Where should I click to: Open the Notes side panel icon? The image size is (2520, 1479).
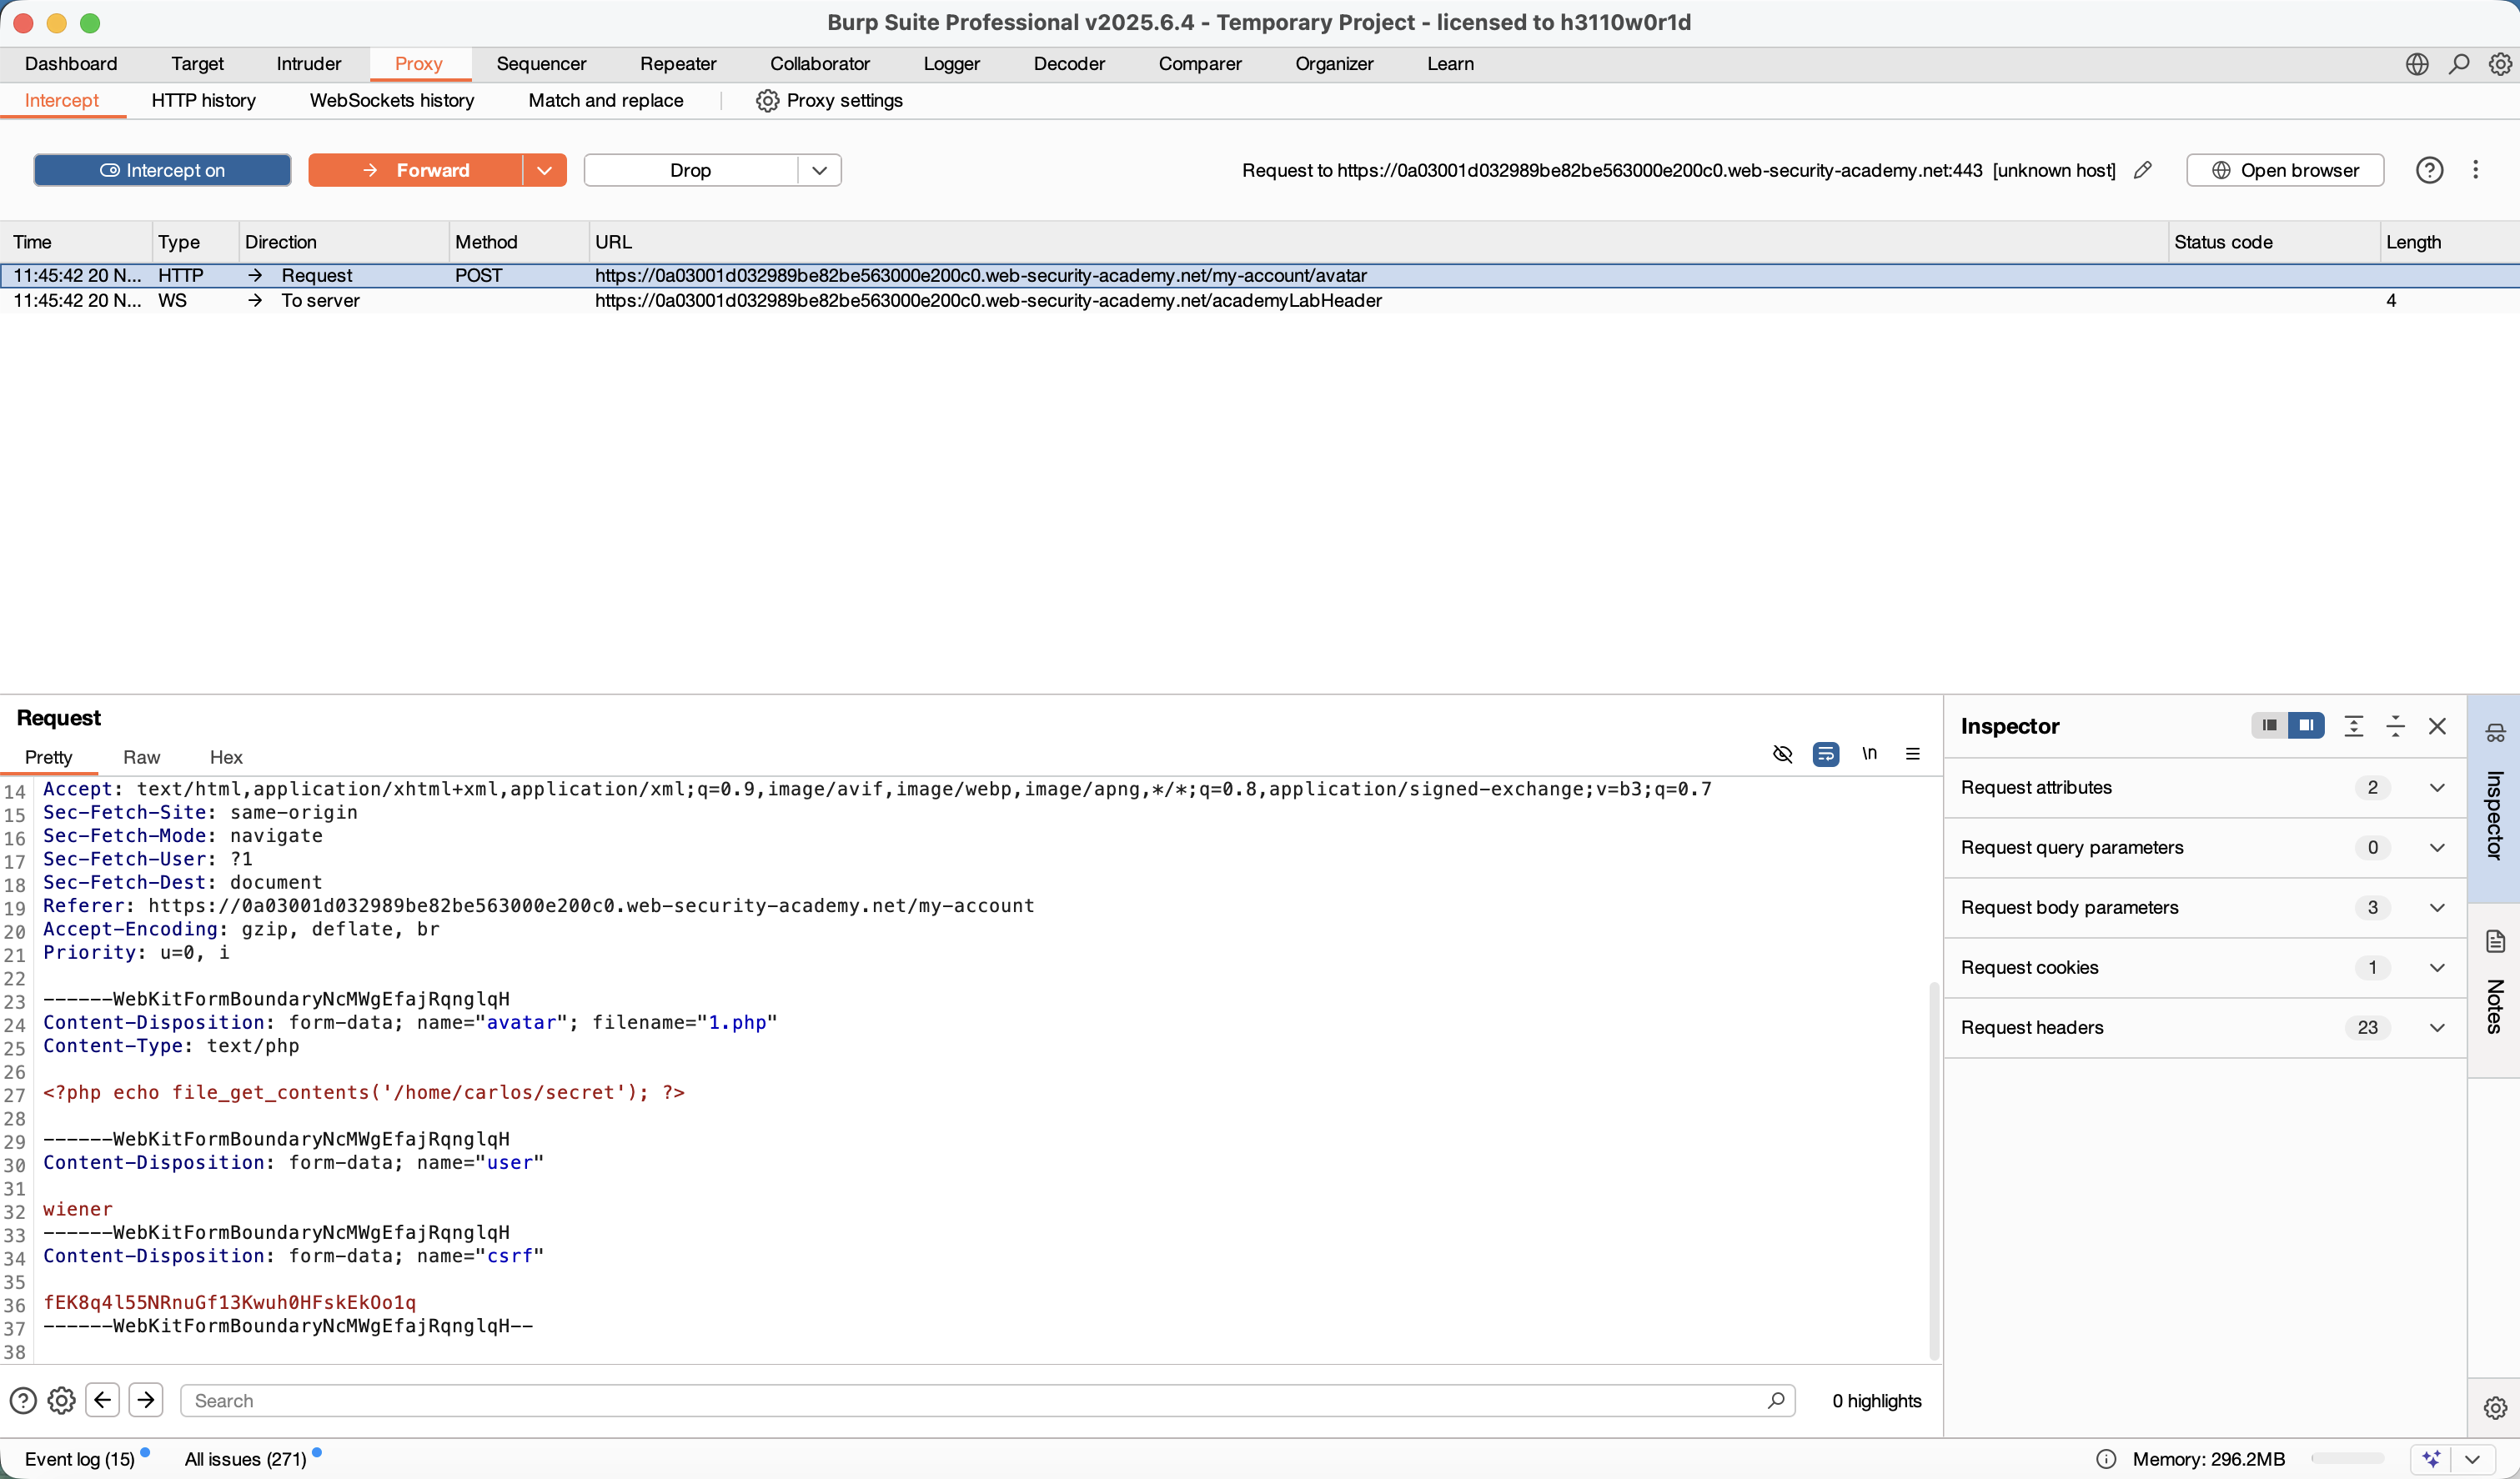(x=2495, y=942)
